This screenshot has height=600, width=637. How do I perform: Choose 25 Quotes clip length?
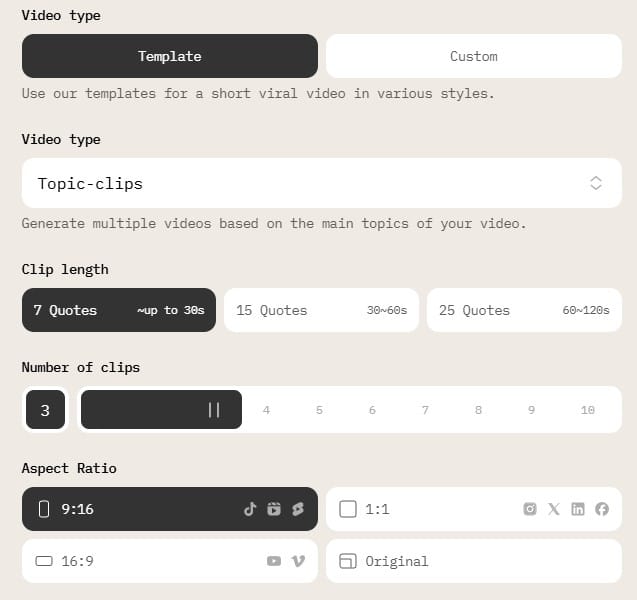[x=524, y=310]
